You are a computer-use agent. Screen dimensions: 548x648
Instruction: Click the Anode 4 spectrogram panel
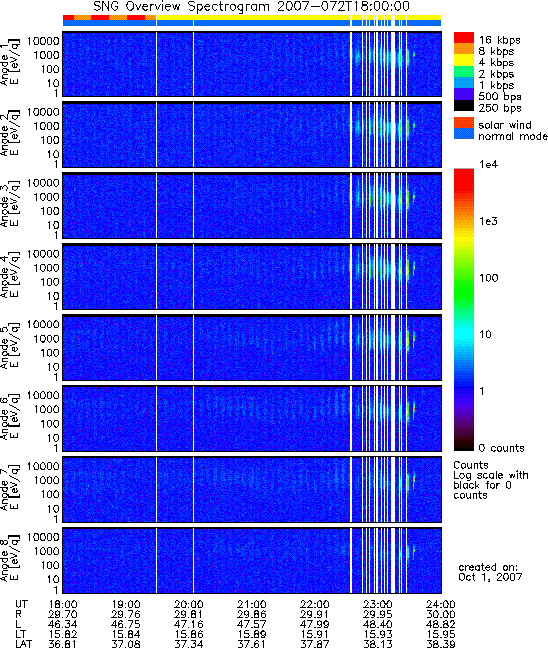pos(252,276)
